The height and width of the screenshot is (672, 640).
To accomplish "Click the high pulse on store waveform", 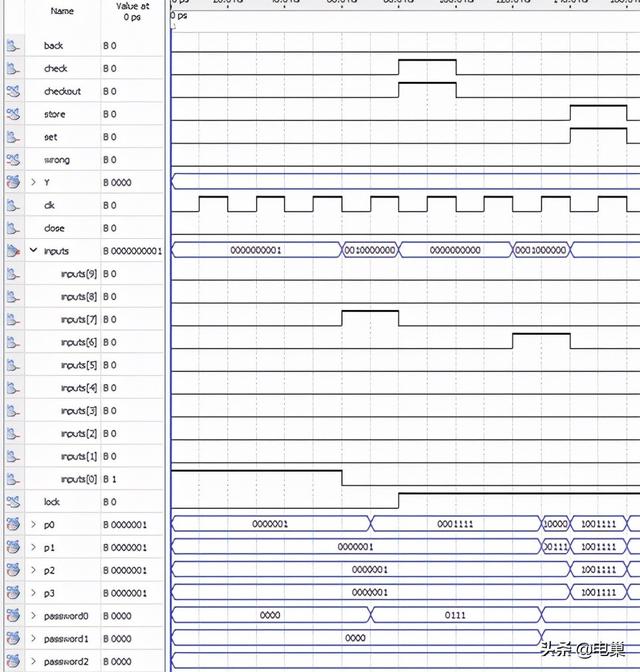I will click(x=598, y=113).
